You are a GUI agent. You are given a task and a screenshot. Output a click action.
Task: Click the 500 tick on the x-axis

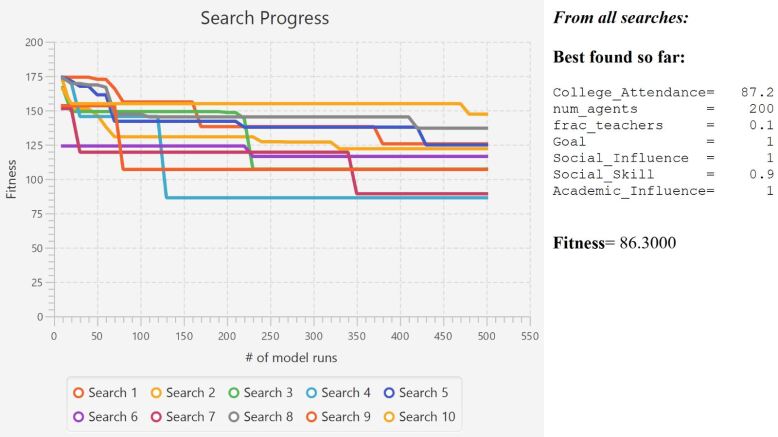click(487, 335)
